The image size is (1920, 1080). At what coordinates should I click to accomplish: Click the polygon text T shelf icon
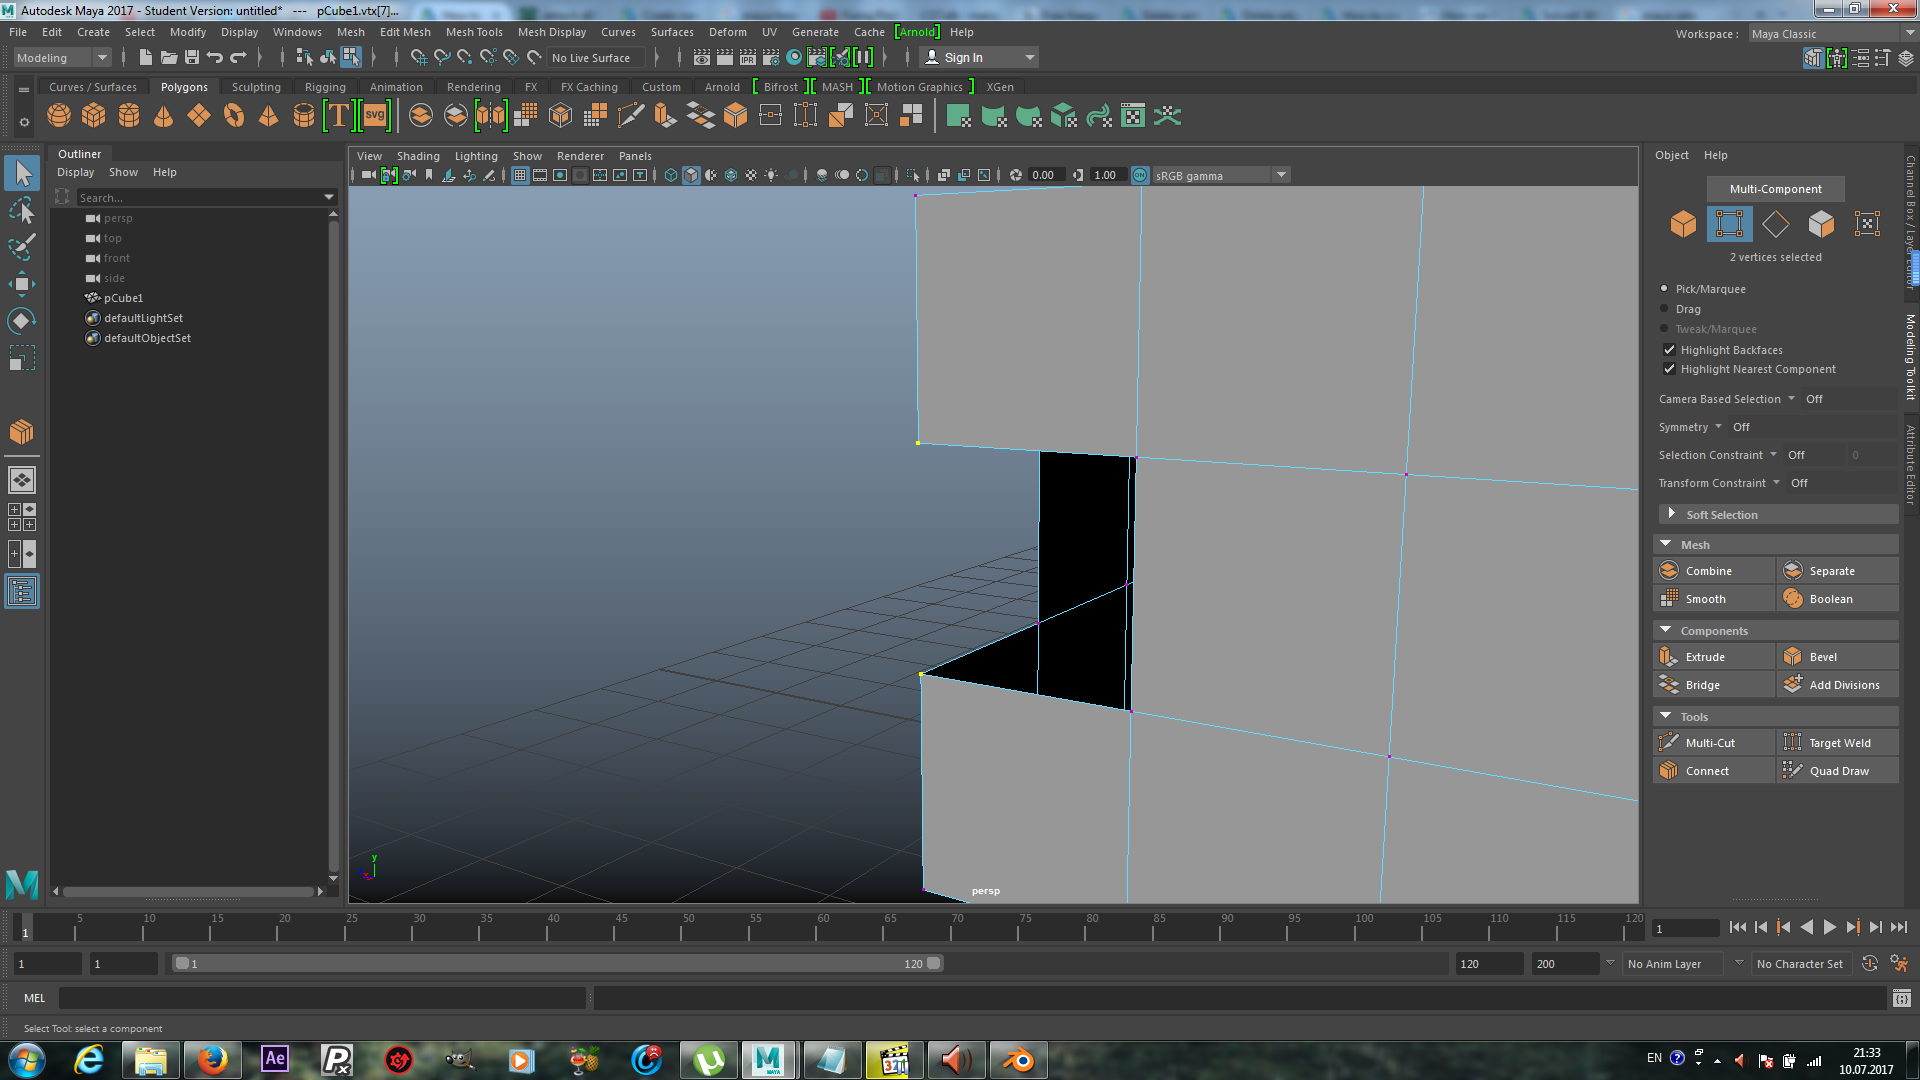pos(339,116)
